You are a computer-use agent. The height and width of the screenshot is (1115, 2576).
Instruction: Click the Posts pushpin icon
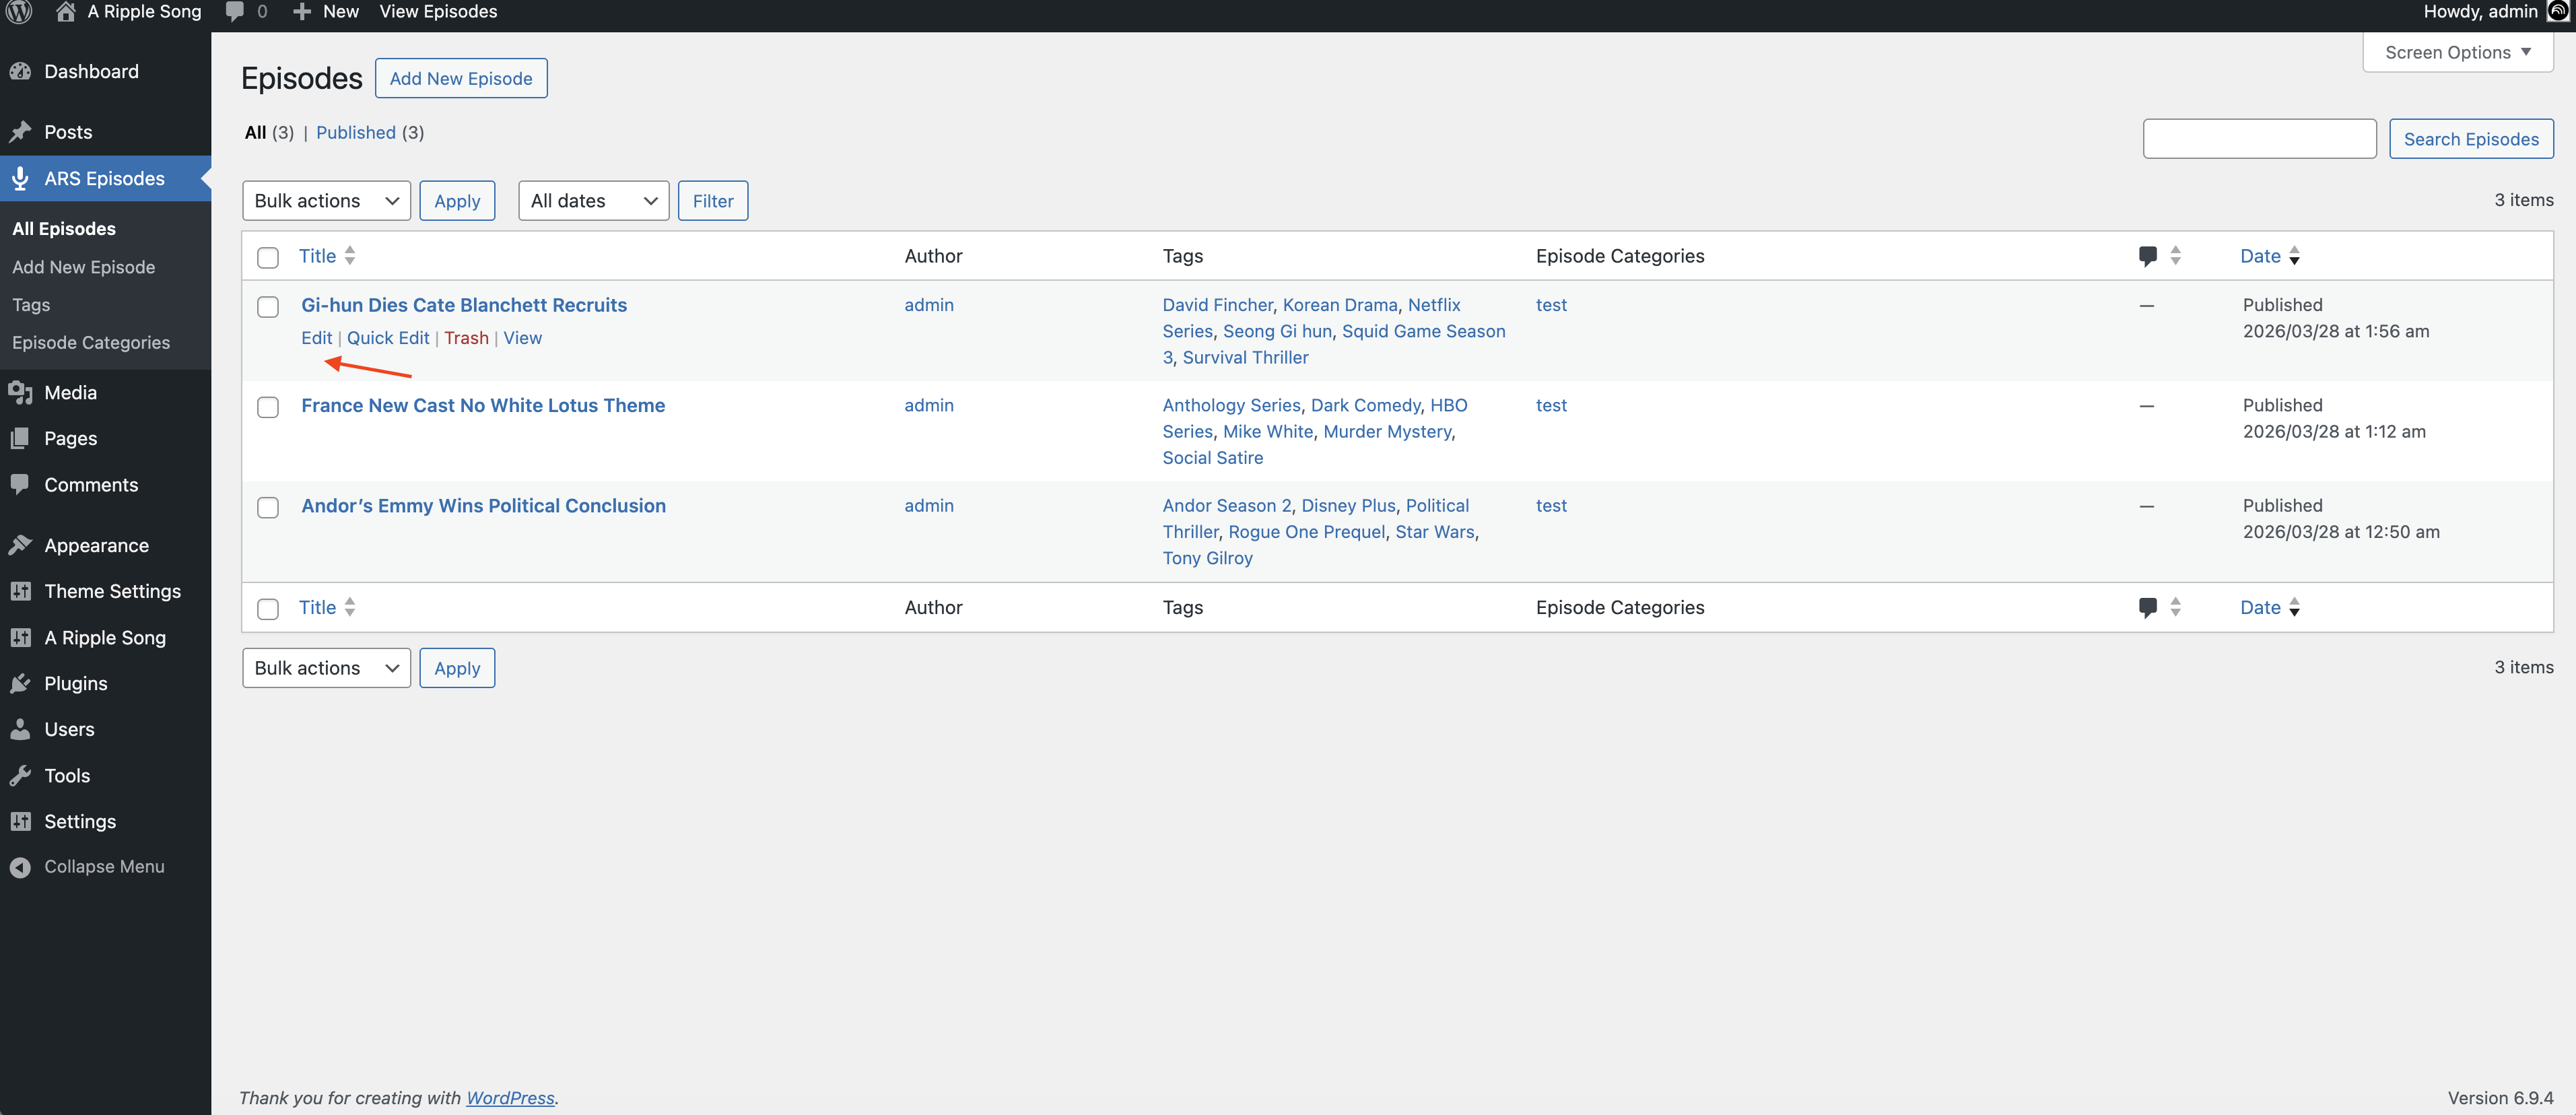tap(21, 131)
